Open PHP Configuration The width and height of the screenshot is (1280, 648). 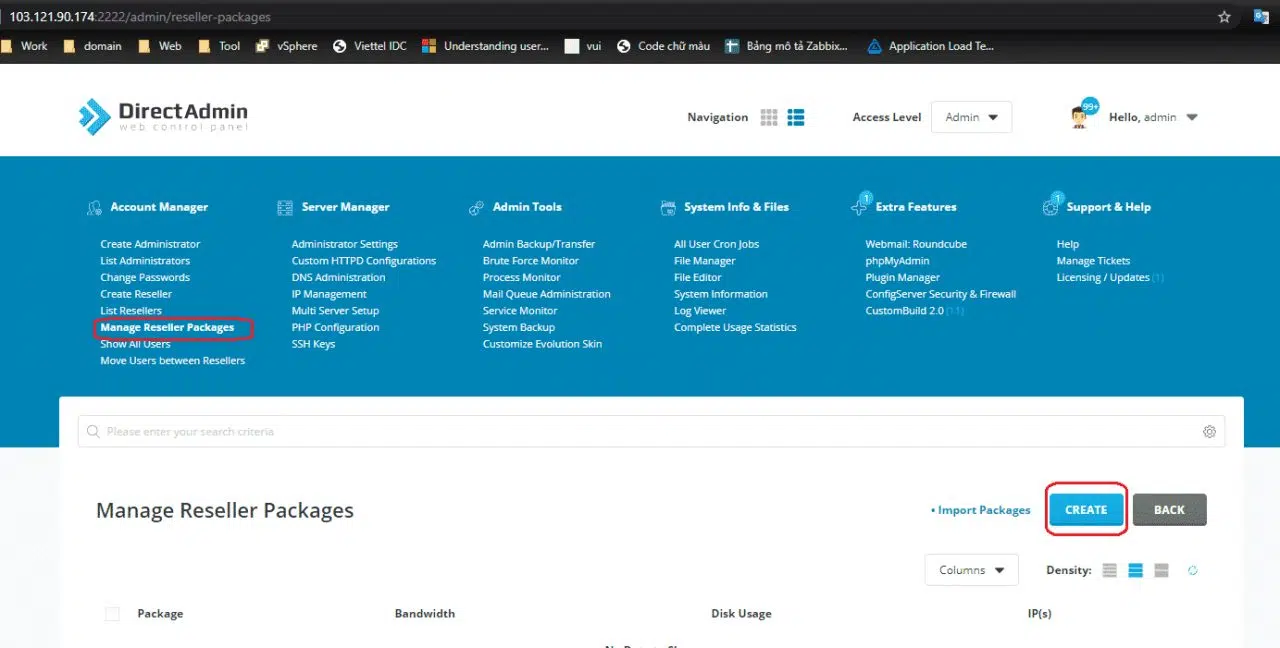[335, 327]
